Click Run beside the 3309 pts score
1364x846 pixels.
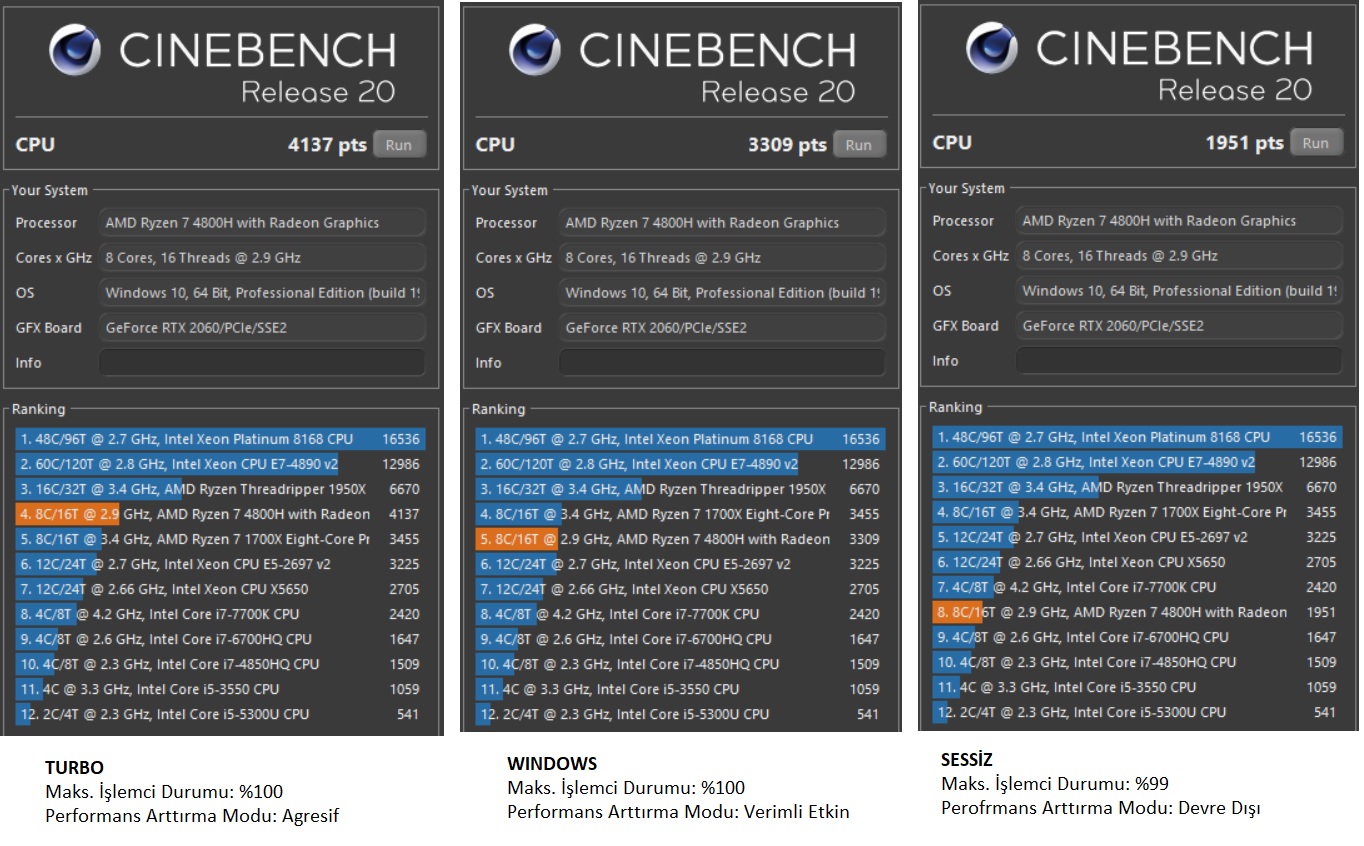(x=859, y=145)
